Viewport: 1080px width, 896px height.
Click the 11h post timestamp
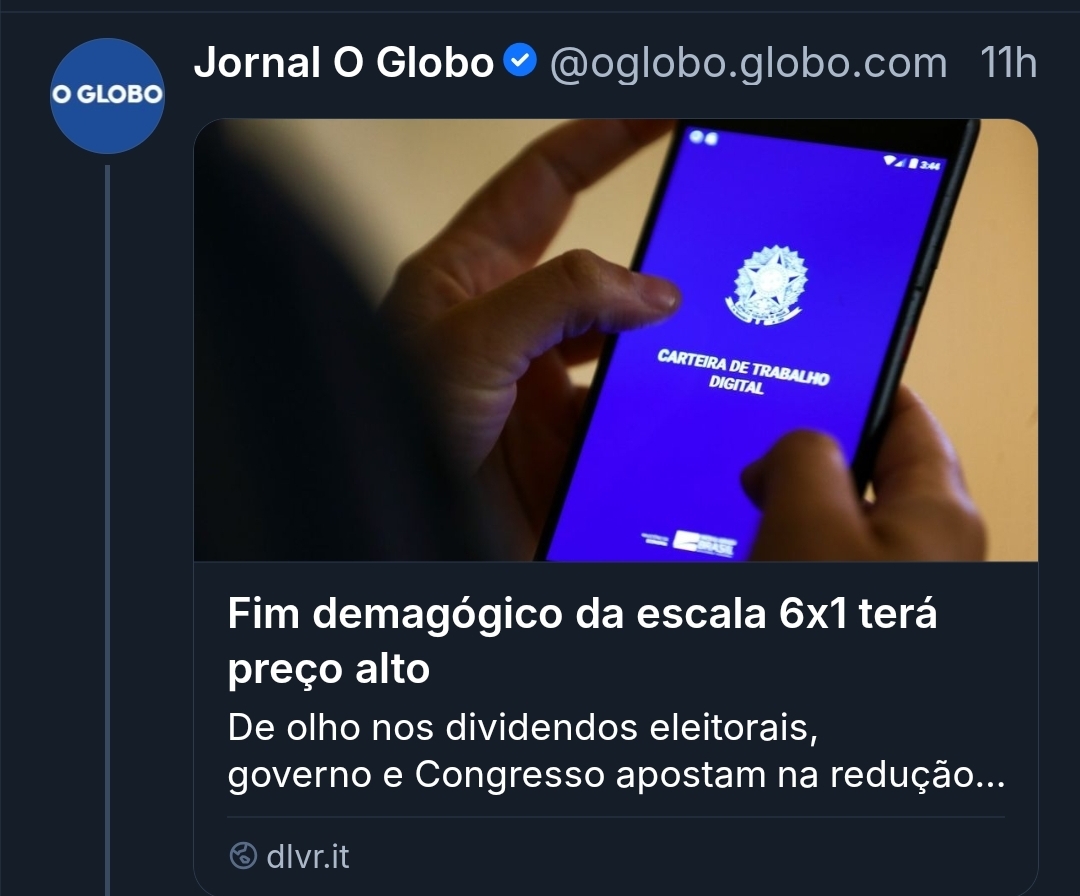point(1008,63)
